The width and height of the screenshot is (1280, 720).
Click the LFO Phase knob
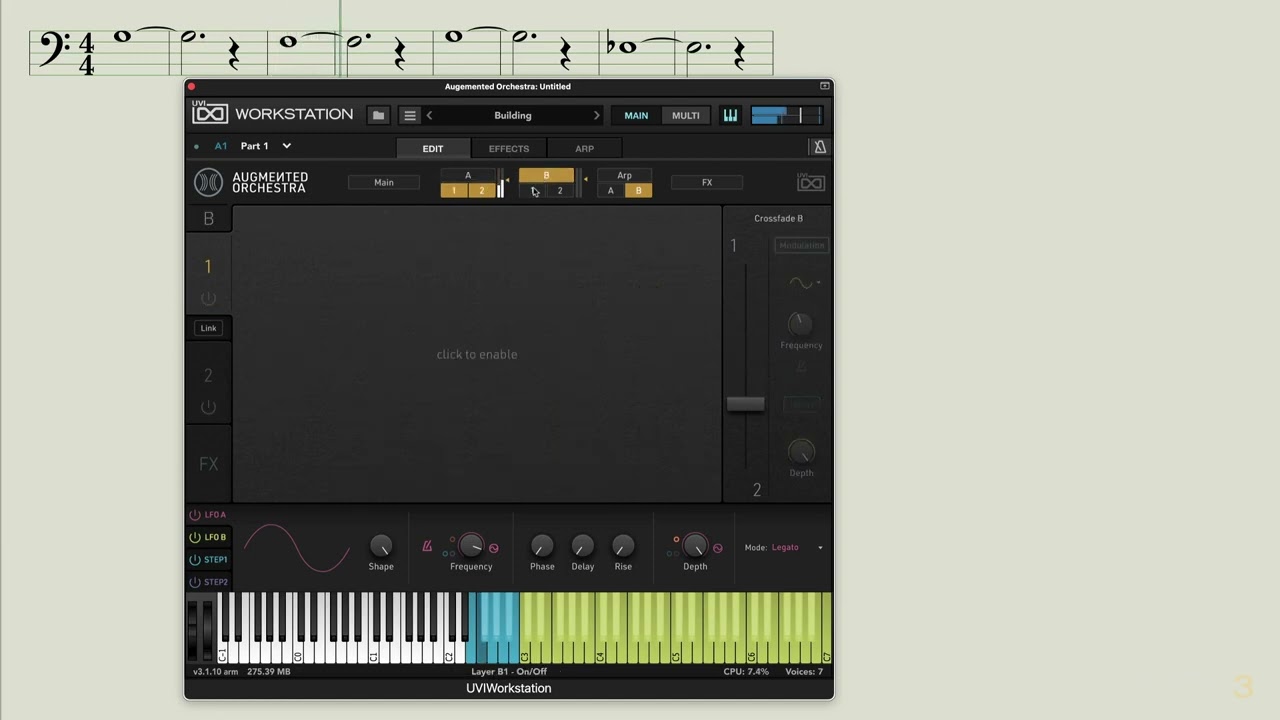542,545
